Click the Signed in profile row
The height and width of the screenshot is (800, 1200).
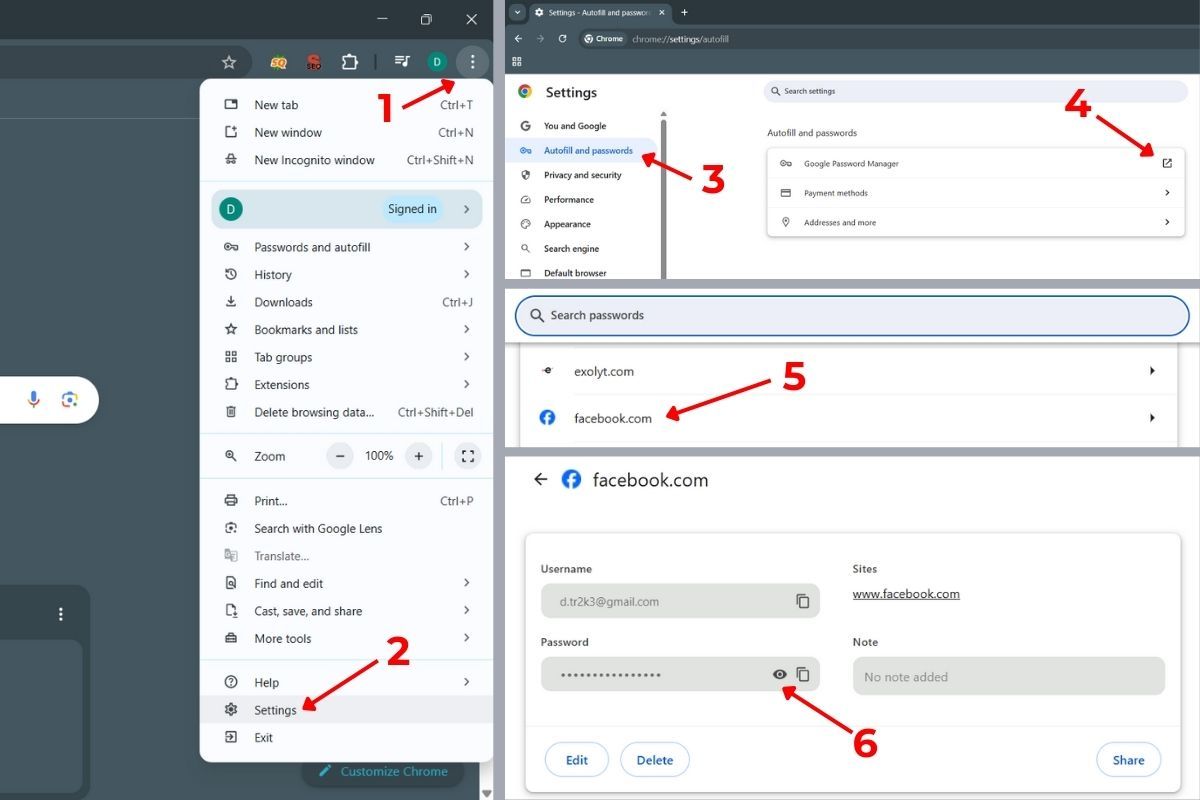(x=347, y=209)
